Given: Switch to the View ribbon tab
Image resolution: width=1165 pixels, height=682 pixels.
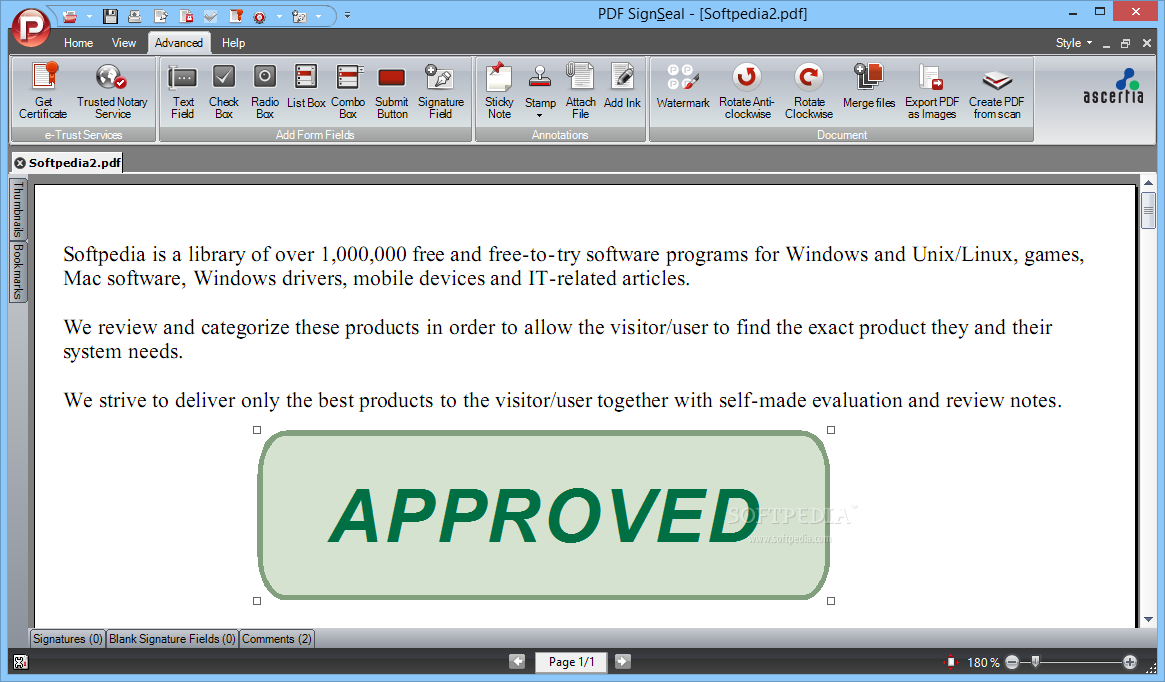Looking at the screenshot, I should (123, 43).
